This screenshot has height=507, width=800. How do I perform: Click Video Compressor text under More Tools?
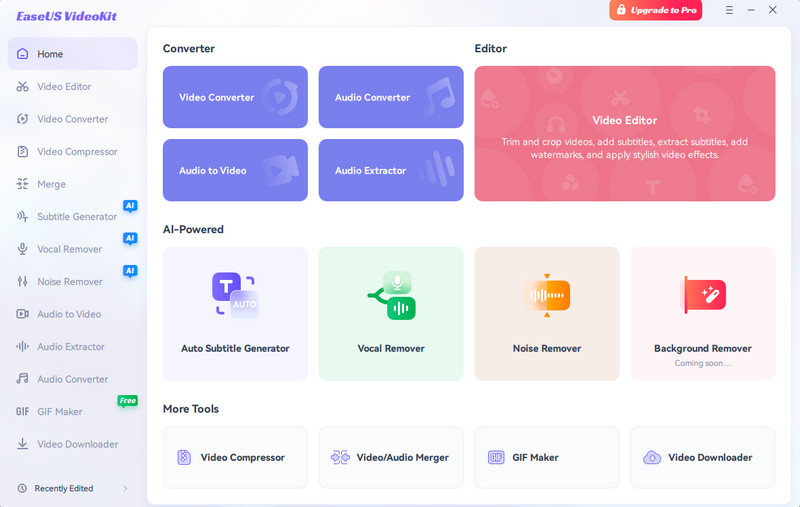click(243, 458)
